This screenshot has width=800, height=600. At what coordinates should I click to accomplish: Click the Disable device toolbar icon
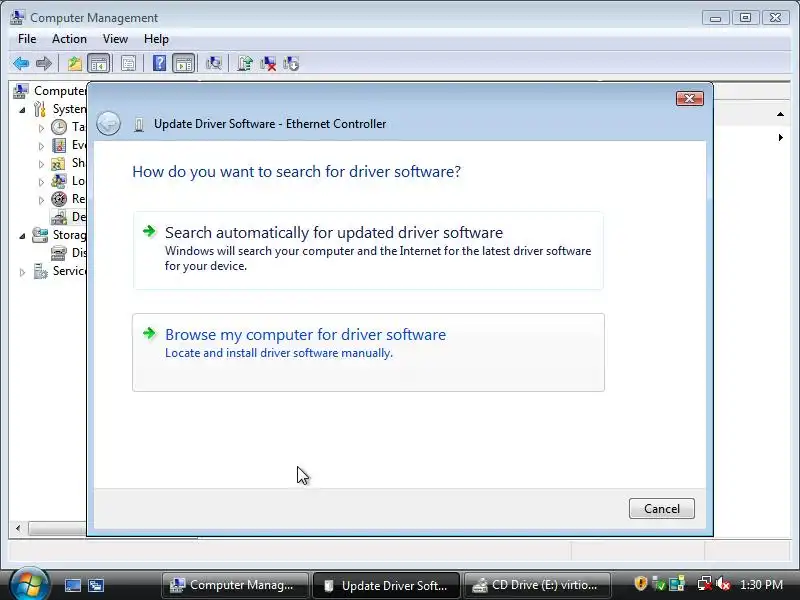click(x=291, y=64)
